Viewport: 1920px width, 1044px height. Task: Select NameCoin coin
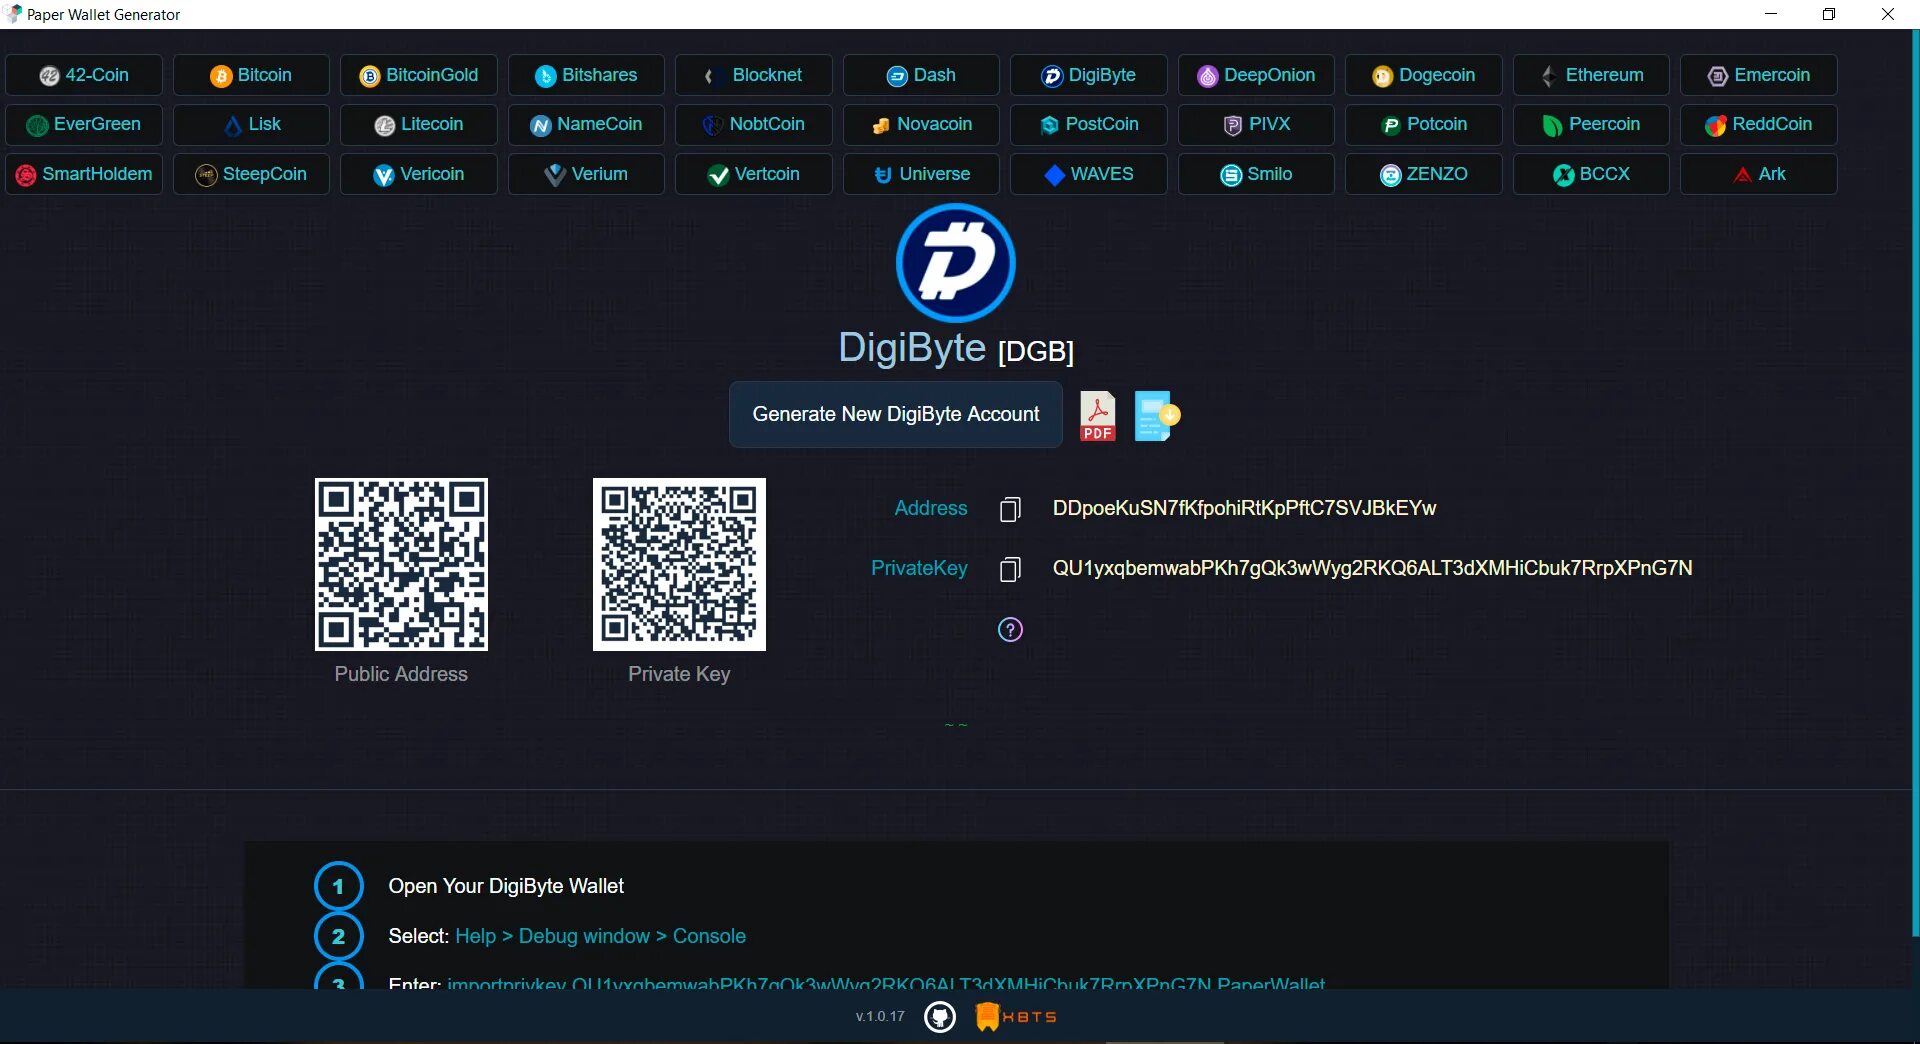click(586, 124)
